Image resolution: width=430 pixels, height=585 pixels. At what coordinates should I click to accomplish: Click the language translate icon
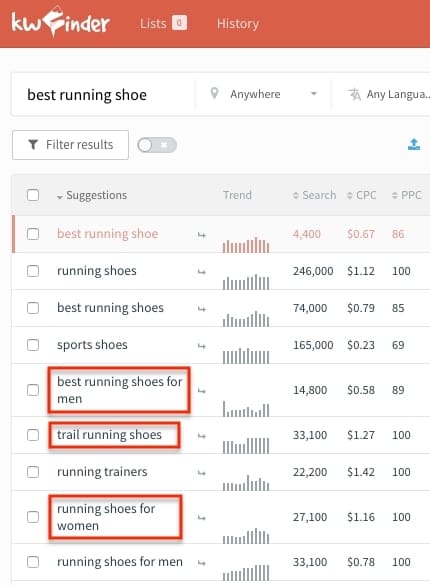(354, 94)
